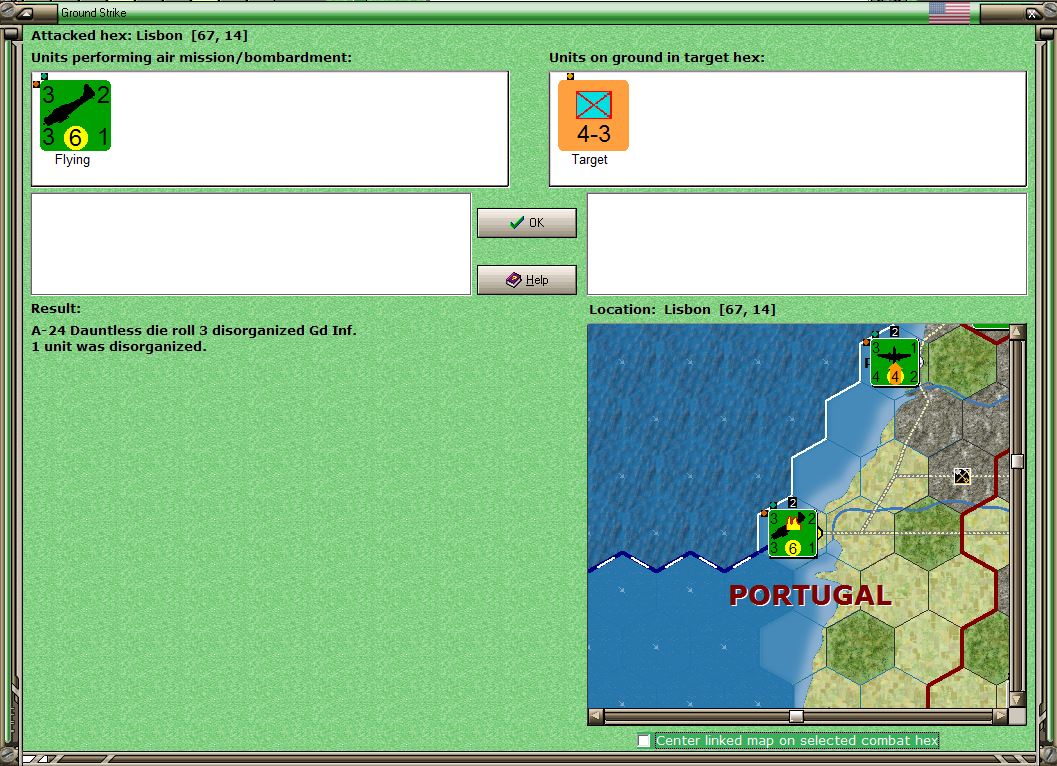Image resolution: width=1057 pixels, height=766 pixels.
Task: Select the orange 4-3 Target unit counter
Action: pos(592,113)
